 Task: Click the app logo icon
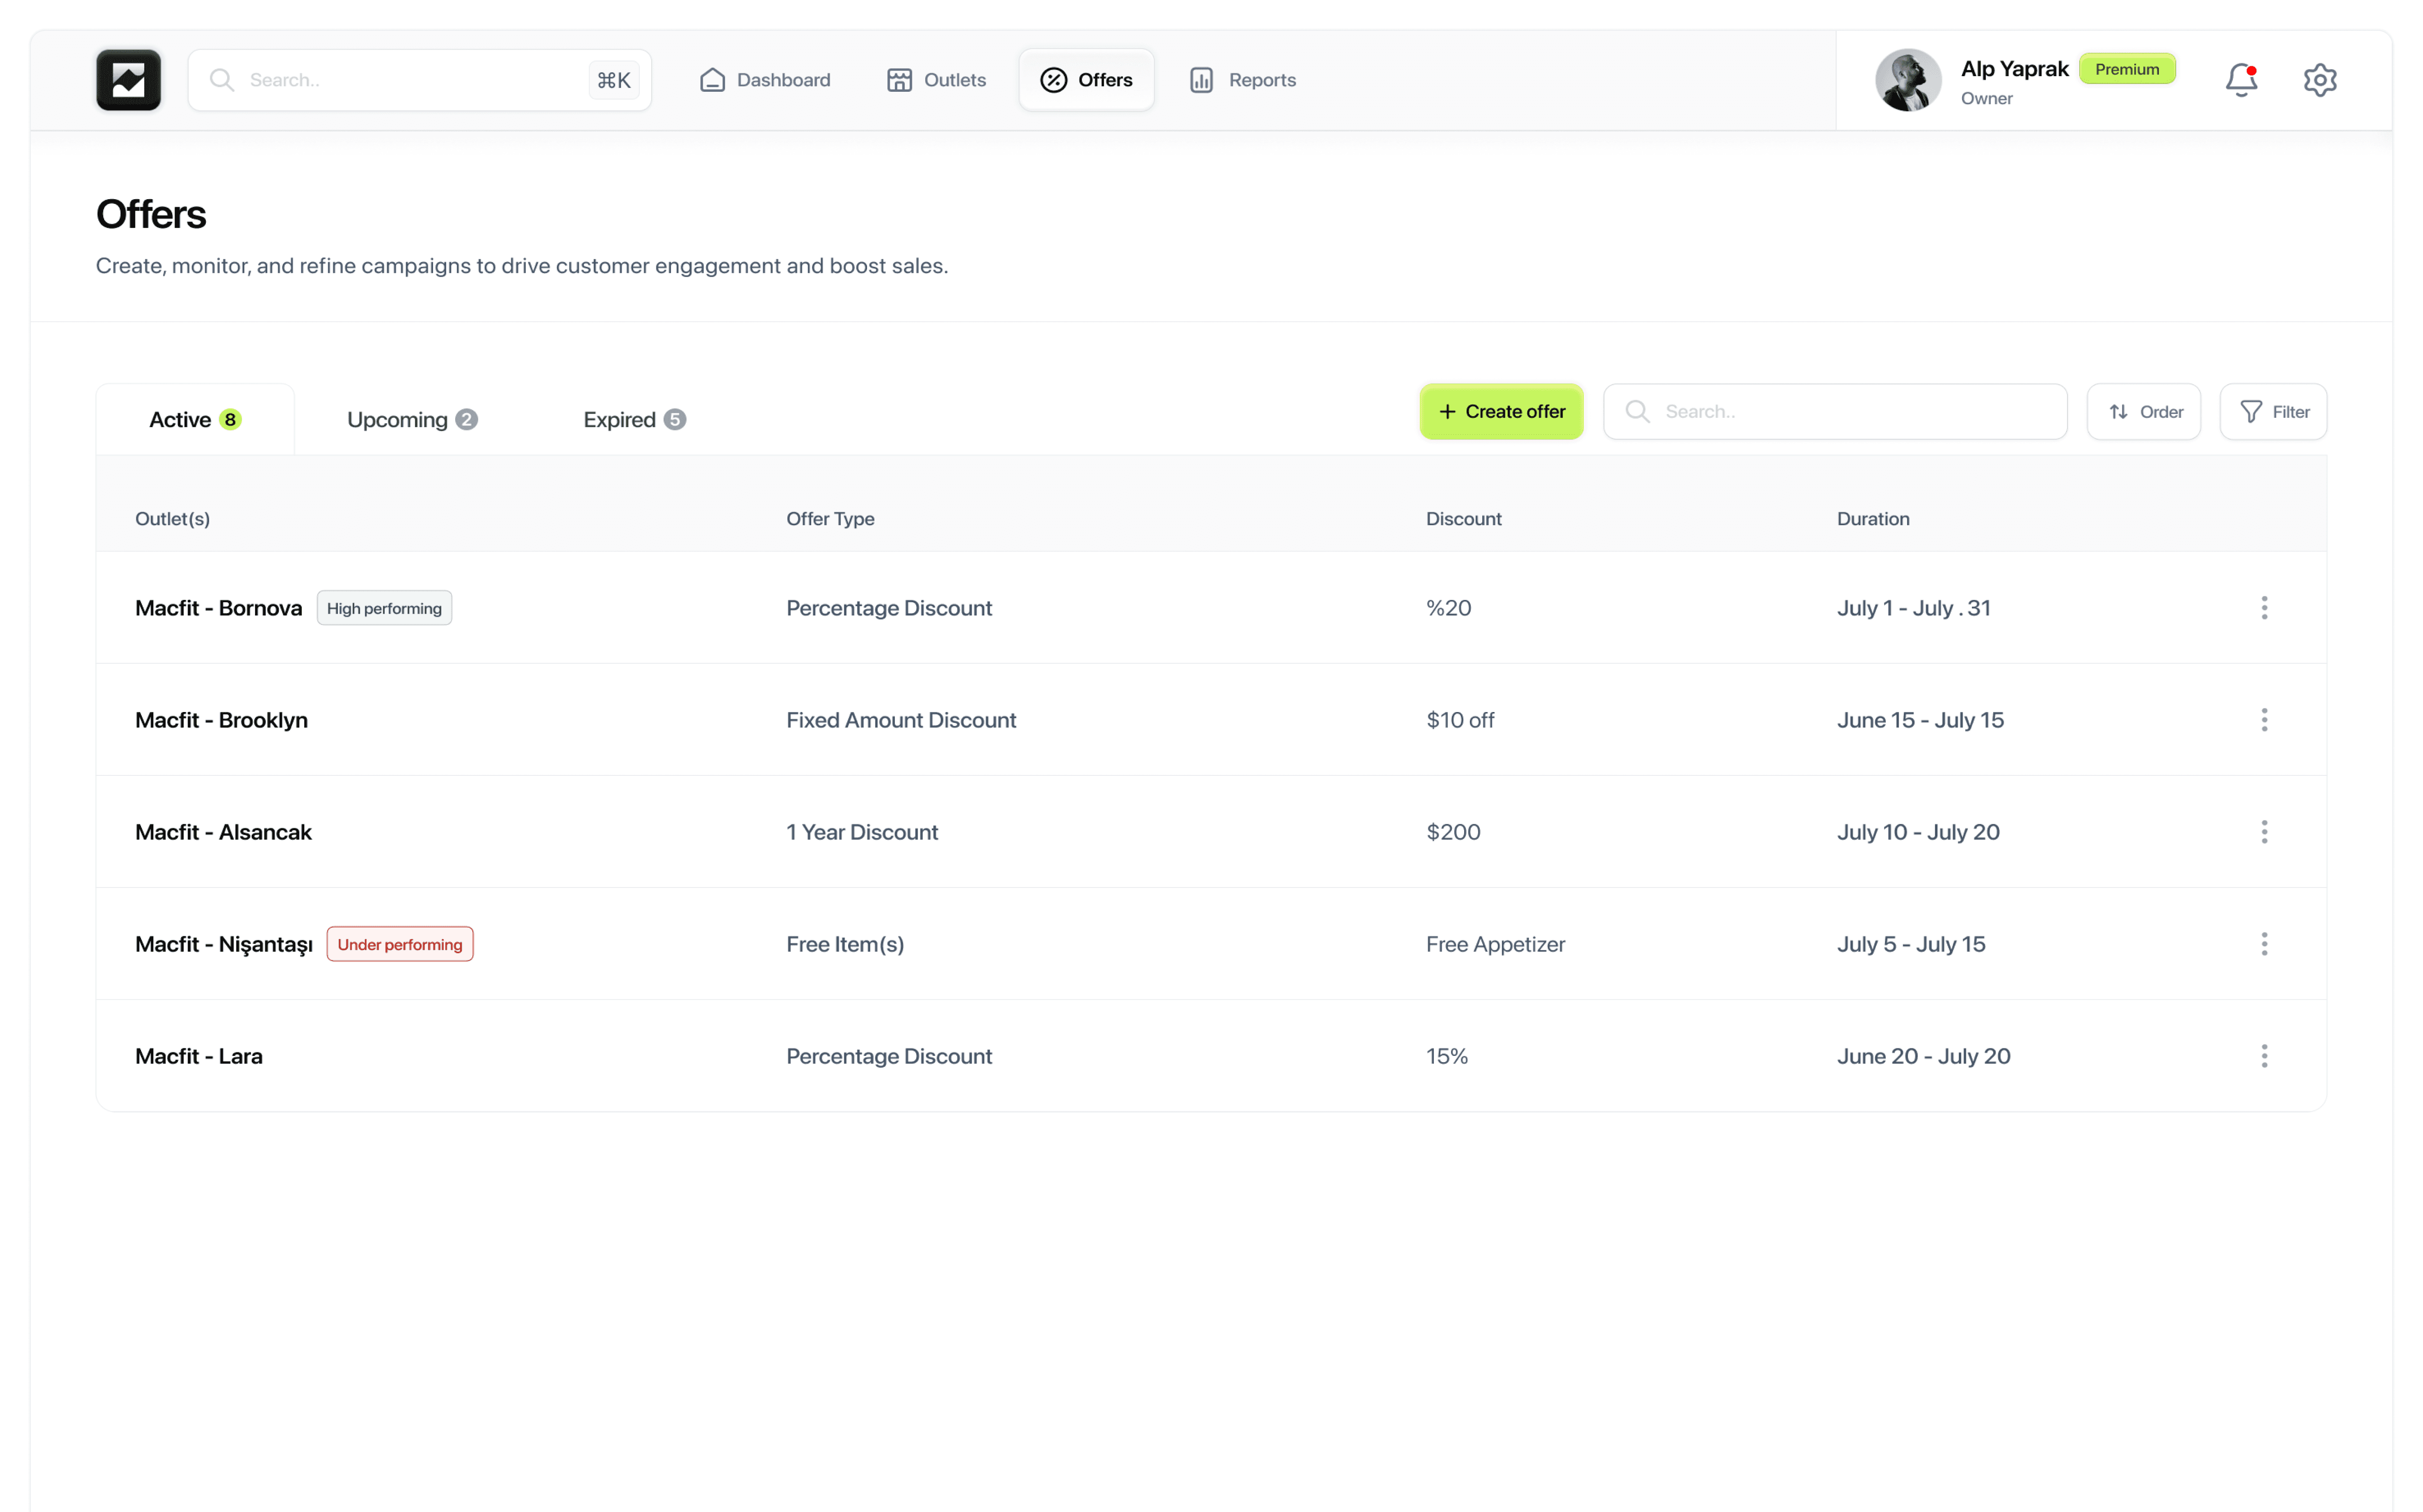pos(128,80)
